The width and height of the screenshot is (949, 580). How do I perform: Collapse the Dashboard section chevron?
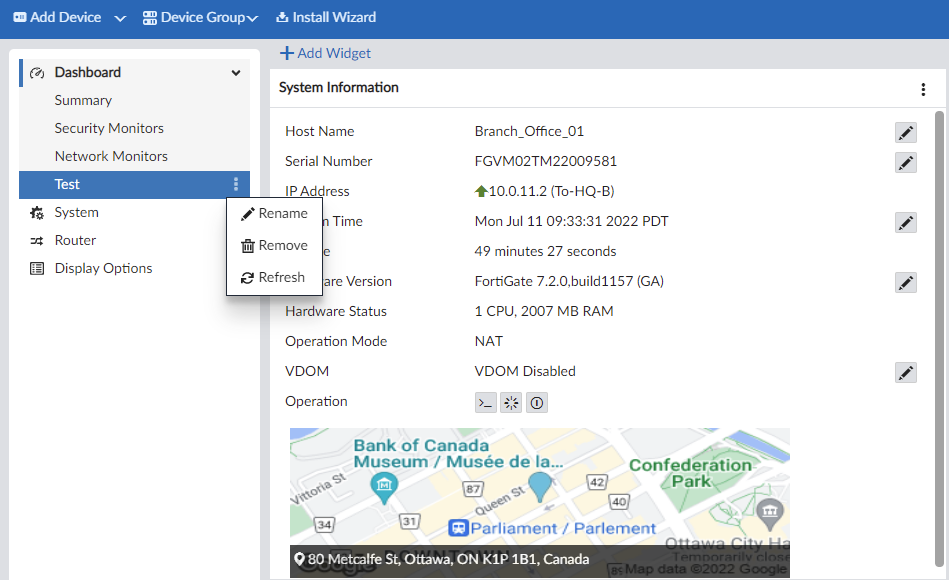pyautogui.click(x=235, y=72)
